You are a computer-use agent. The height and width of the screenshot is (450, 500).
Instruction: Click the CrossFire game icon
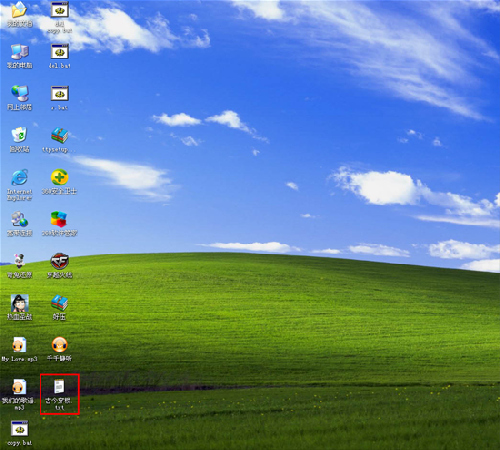[60, 261]
